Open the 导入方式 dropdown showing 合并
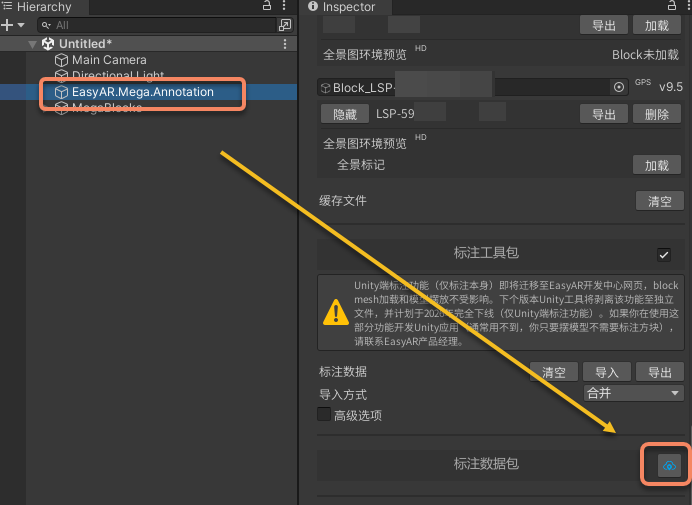 [x=633, y=394]
